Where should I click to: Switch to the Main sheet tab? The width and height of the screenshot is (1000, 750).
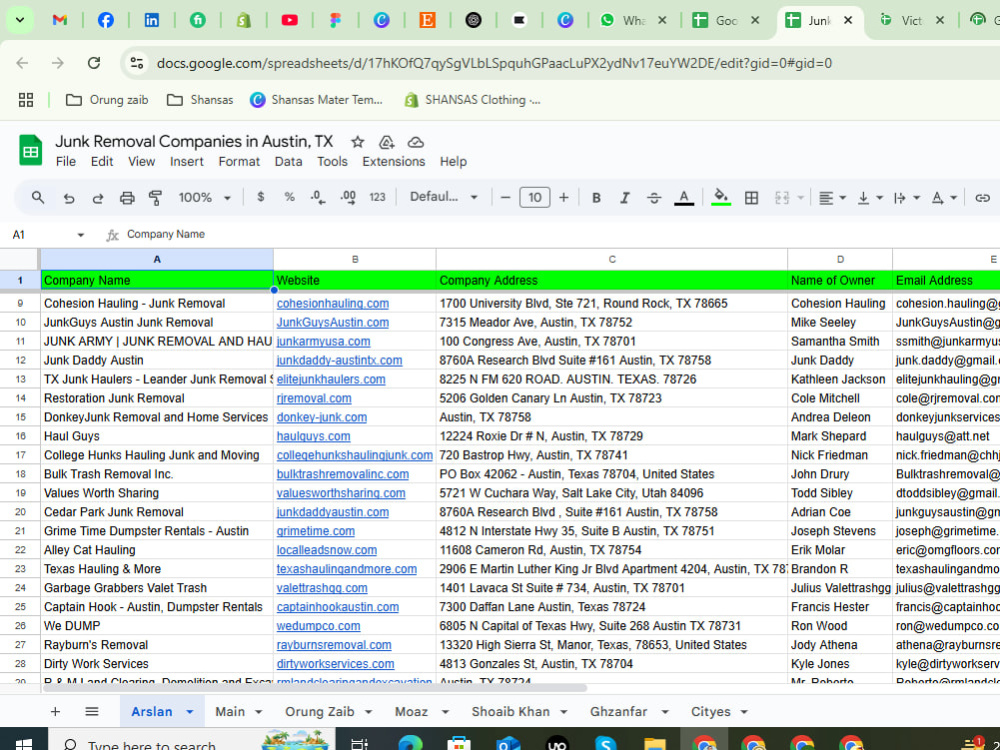coord(230,711)
